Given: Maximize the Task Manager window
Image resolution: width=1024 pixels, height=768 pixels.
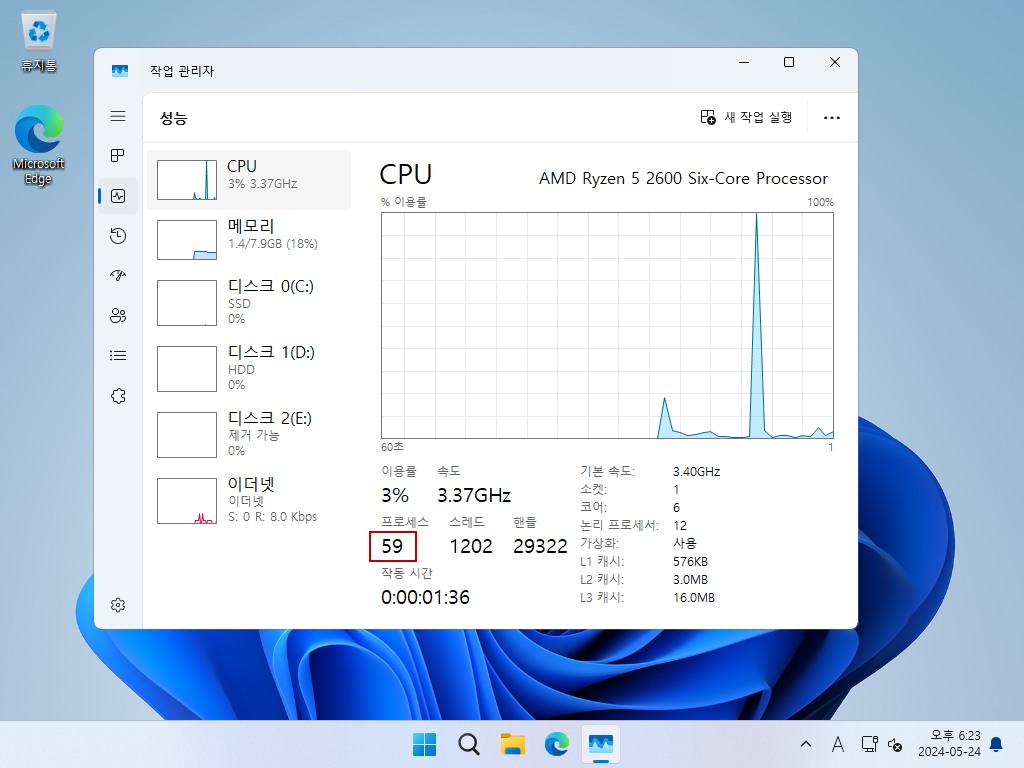Looking at the screenshot, I should coord(789,63).
